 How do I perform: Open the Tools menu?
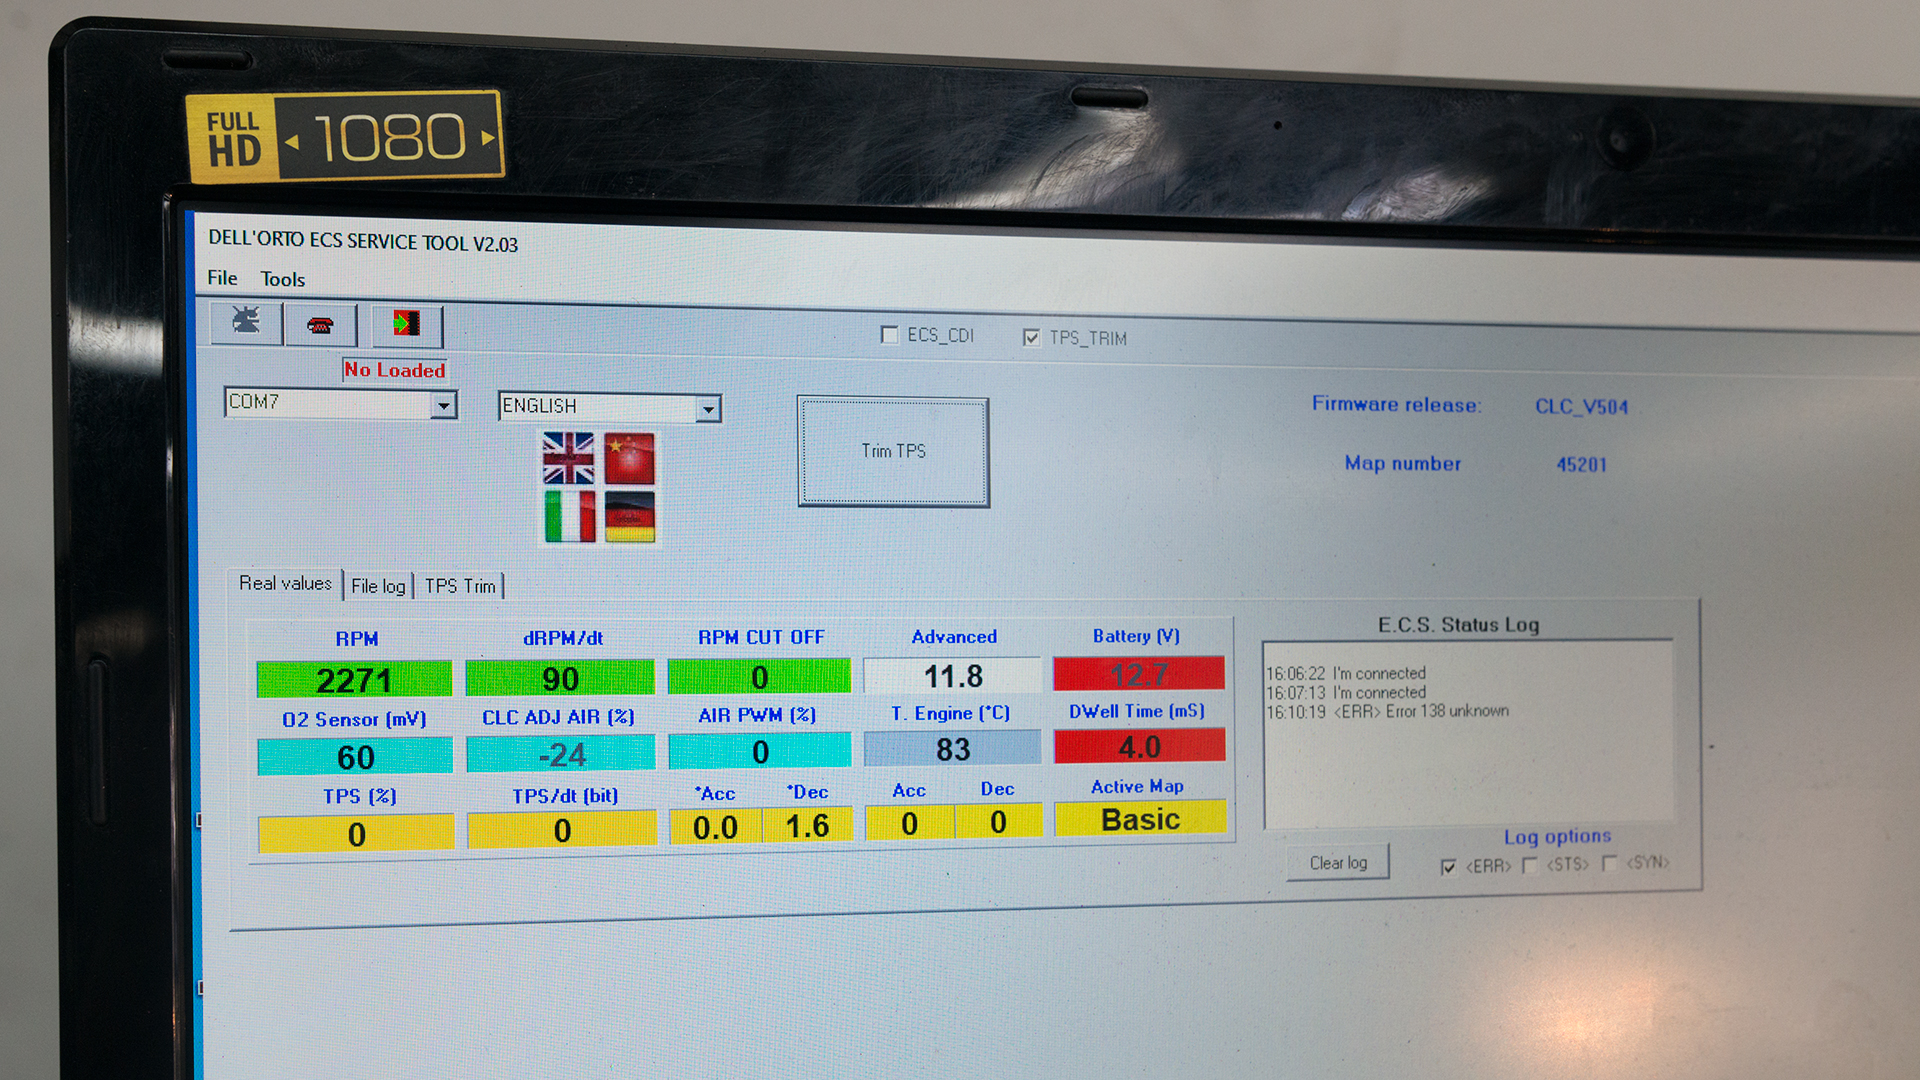click(282, 280)
